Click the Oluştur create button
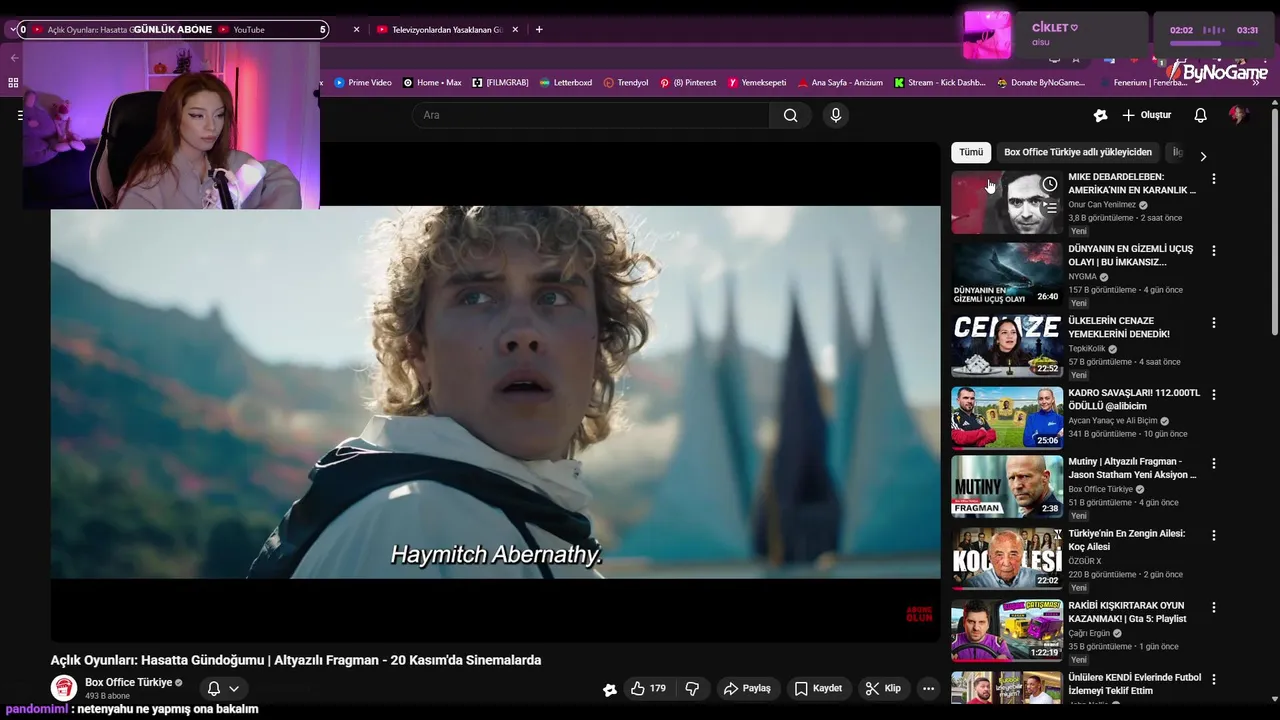 point(1146,115)
